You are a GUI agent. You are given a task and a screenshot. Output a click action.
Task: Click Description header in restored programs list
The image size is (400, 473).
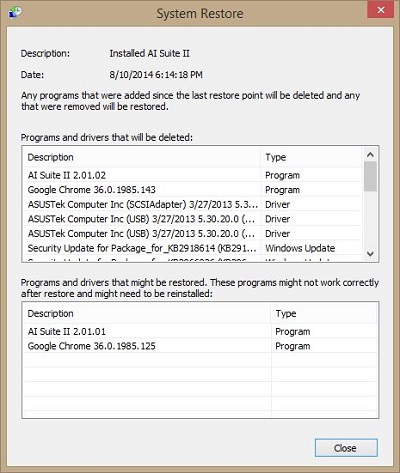(x=147, y=314)
